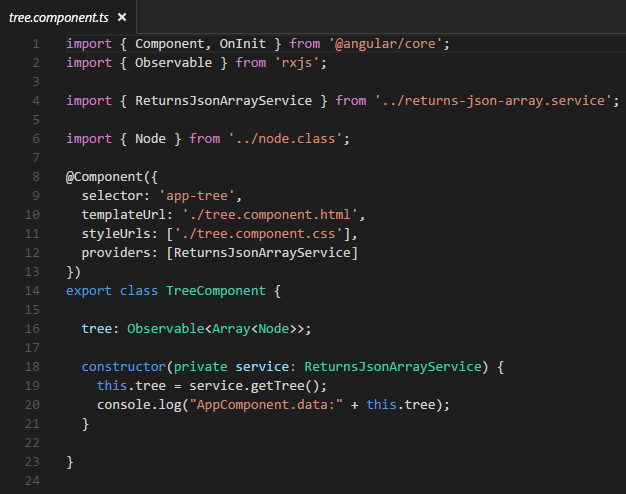Click line number 1 in gutter

[x=36, y=44]
